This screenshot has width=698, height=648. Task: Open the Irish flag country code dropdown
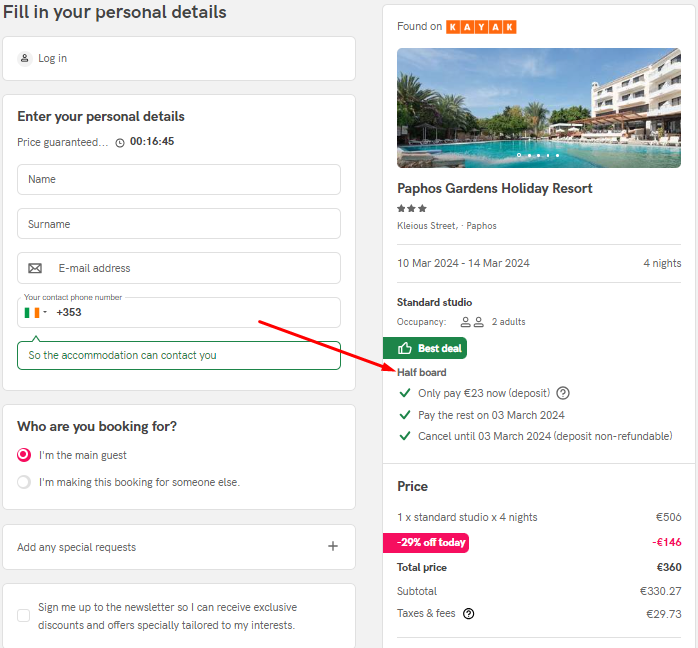pos(36,312)
